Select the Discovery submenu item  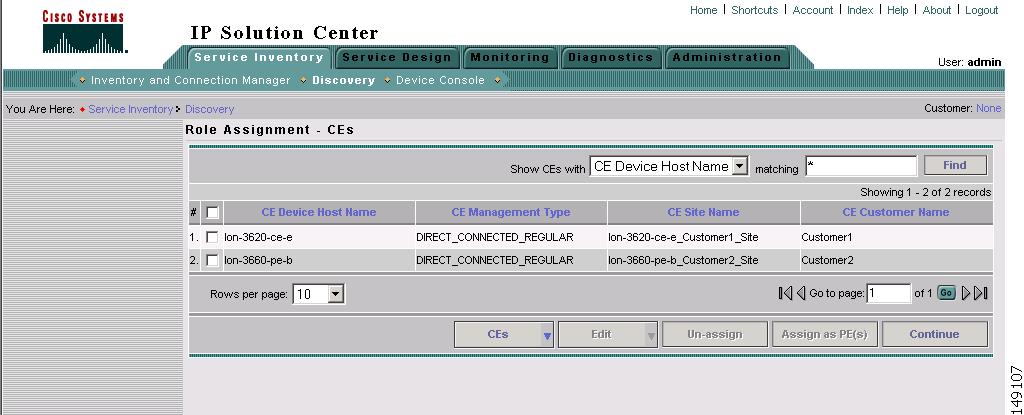[x=344, y=80]
